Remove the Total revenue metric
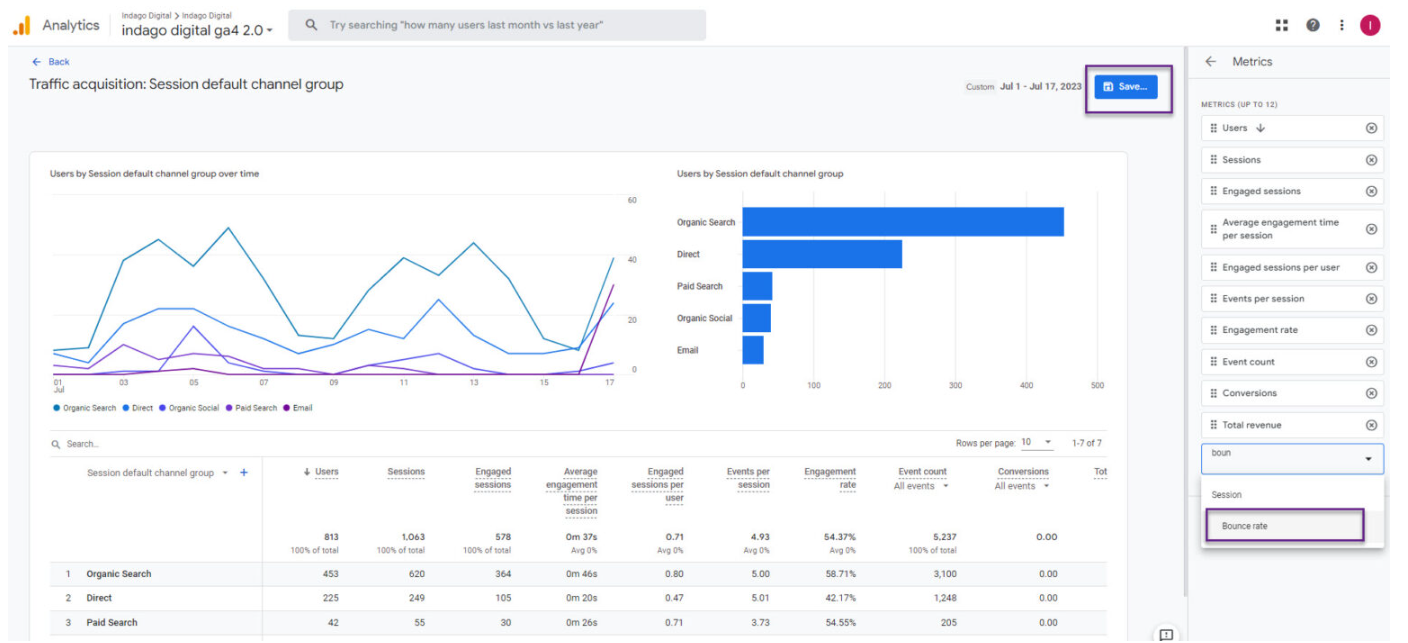1408x643 pixels. coord(1371,425)
